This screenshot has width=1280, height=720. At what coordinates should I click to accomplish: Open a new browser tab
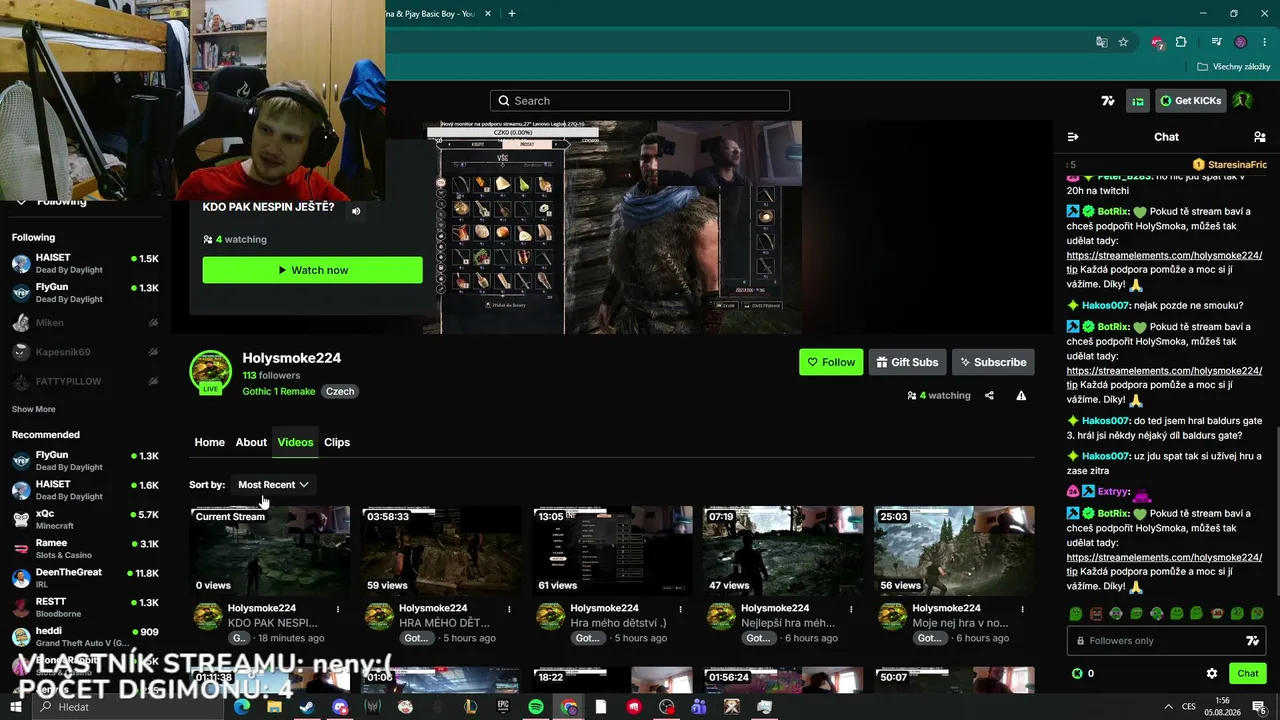(512, 13)
